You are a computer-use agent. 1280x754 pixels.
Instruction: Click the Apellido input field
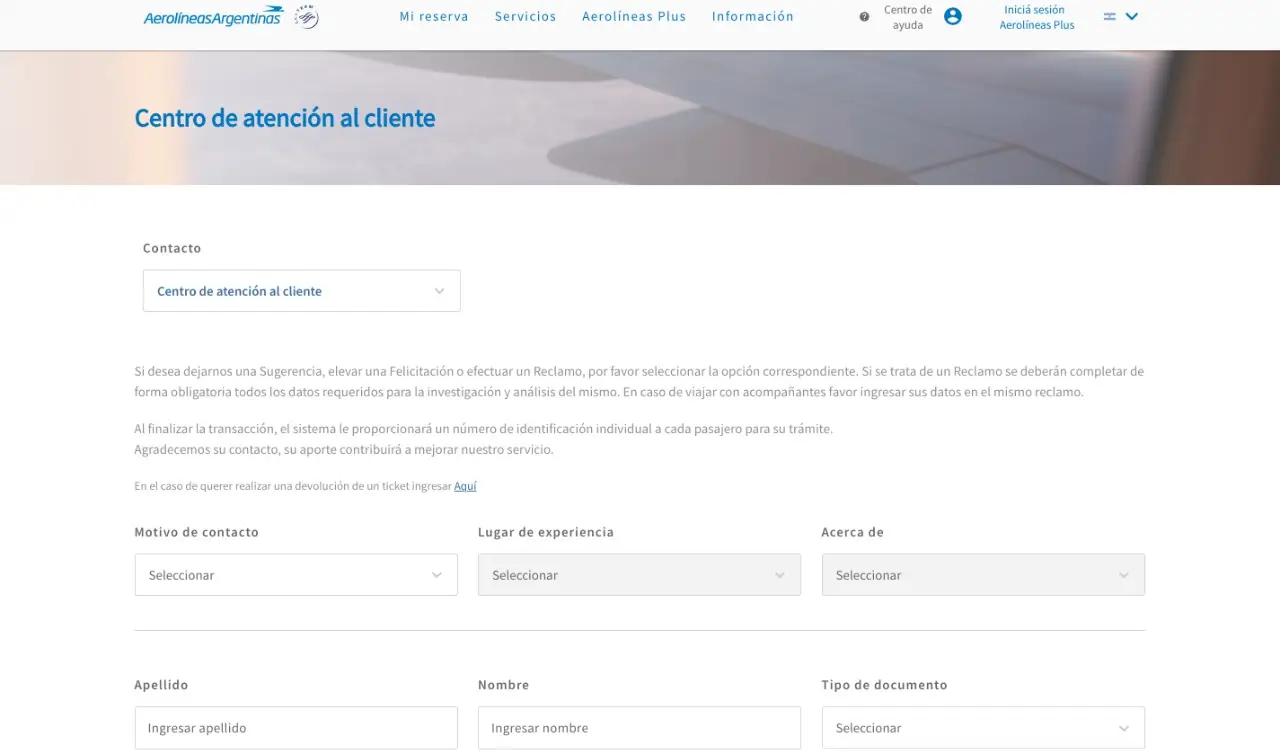point(296,728)
